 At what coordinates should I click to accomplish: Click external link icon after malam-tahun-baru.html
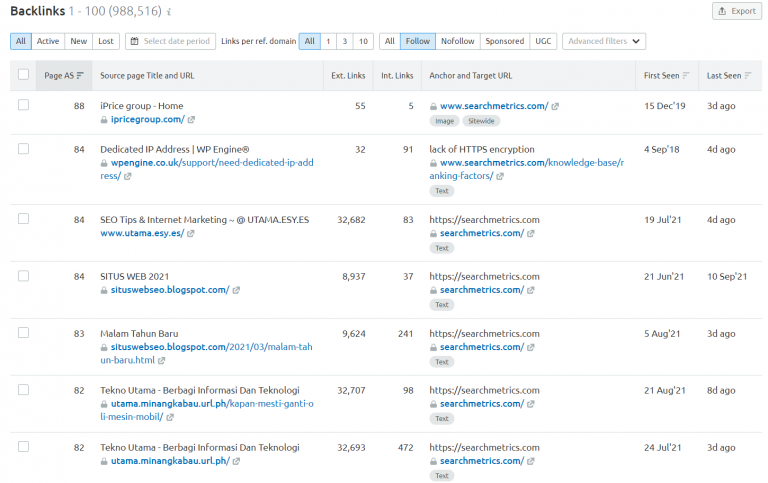(162, 361)
